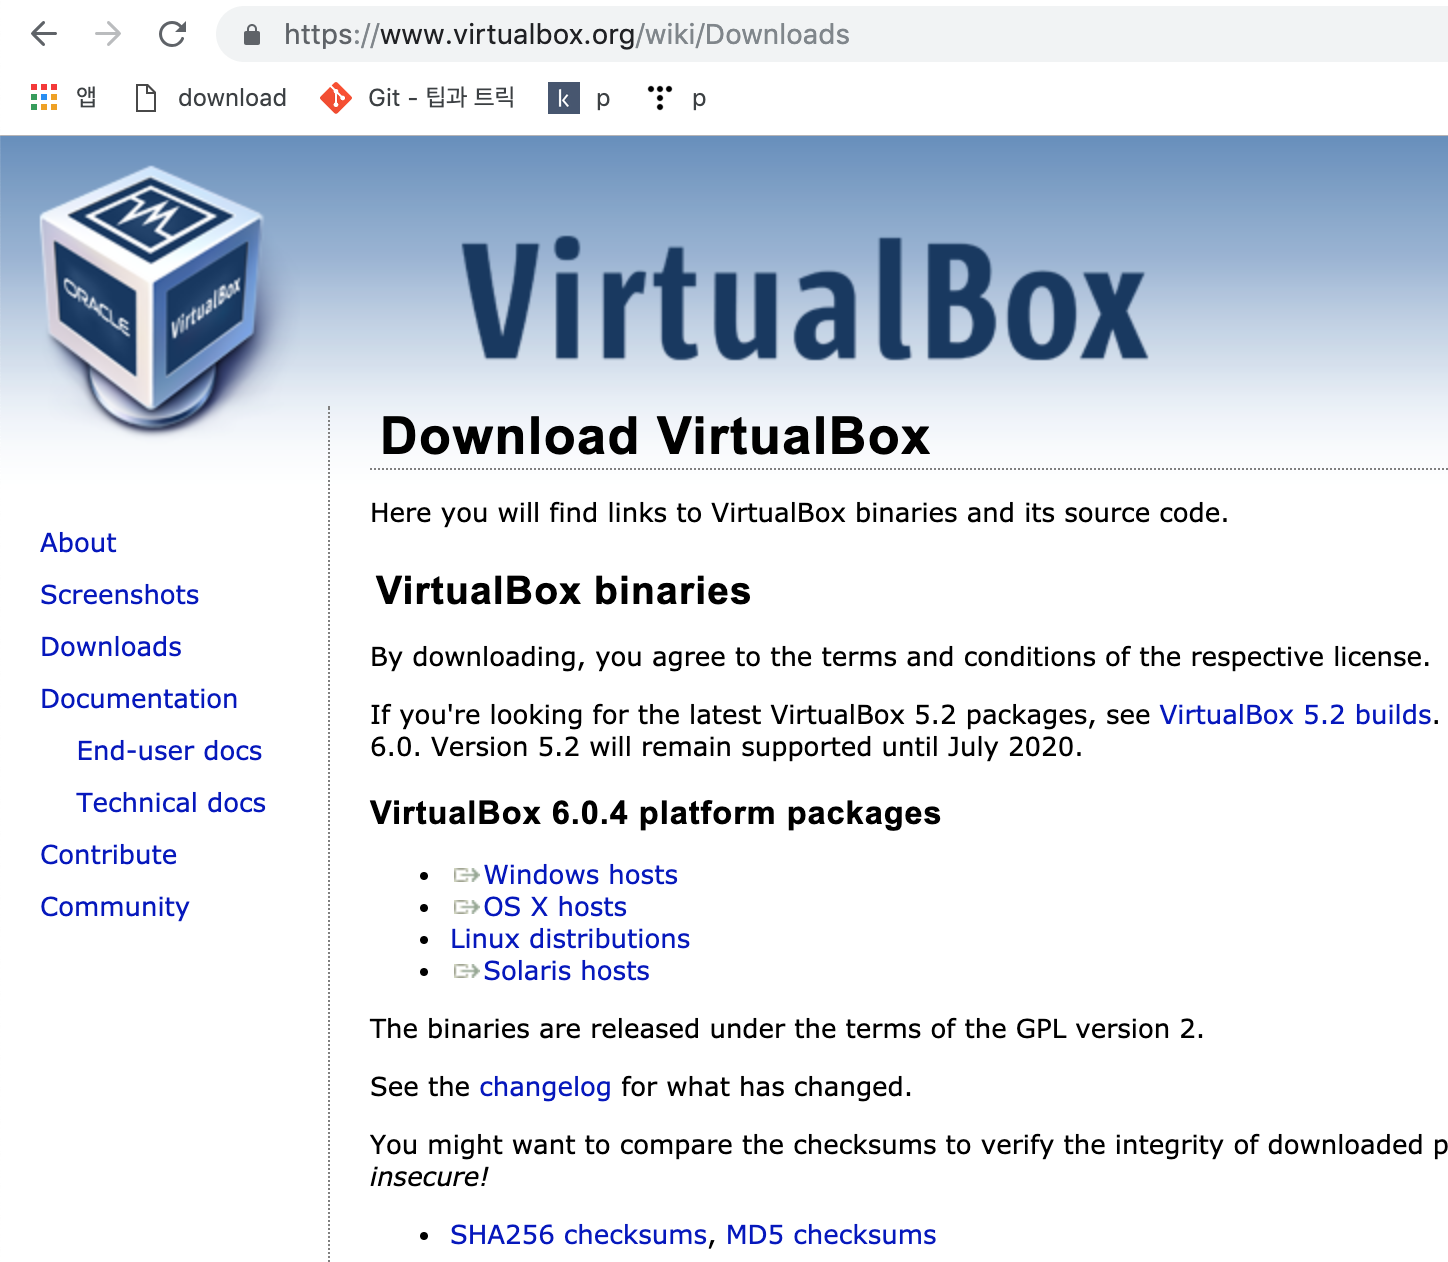The height and width of the screenshot is (1262, 1448).
Task: Open the Linux distributions link
Action: point(570,939)
